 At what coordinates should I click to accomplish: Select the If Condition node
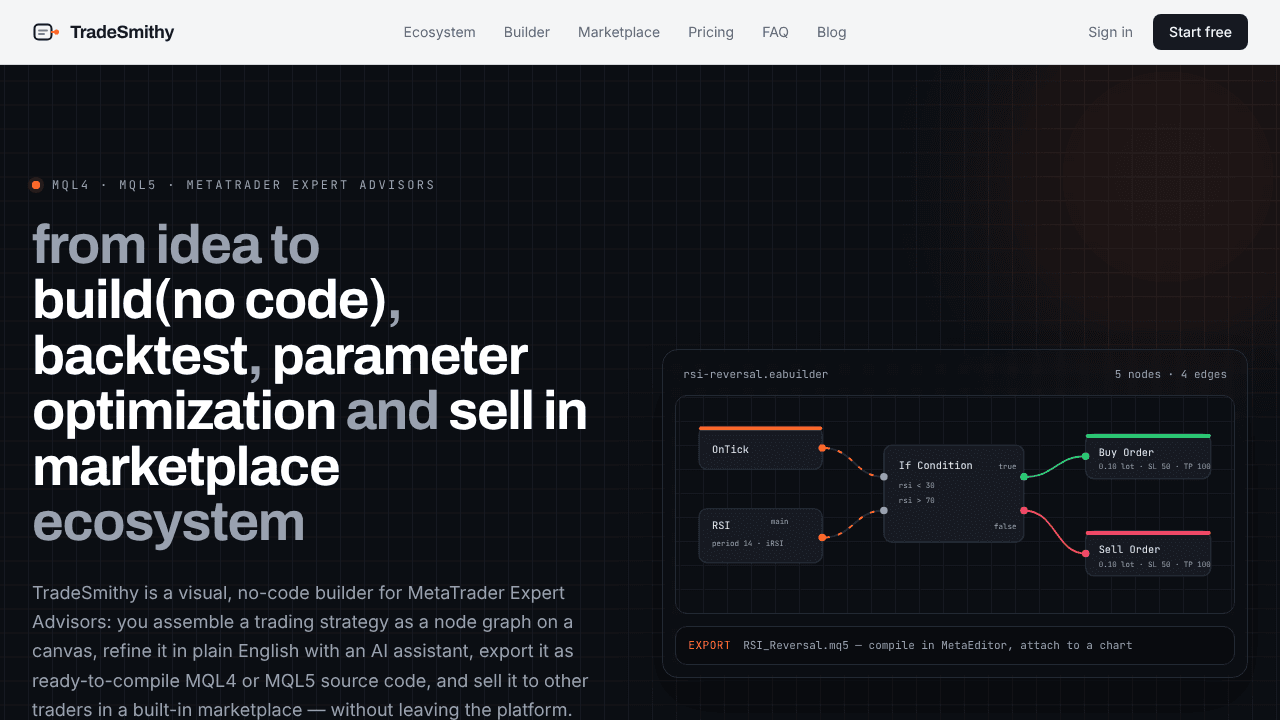coord(954,494)
